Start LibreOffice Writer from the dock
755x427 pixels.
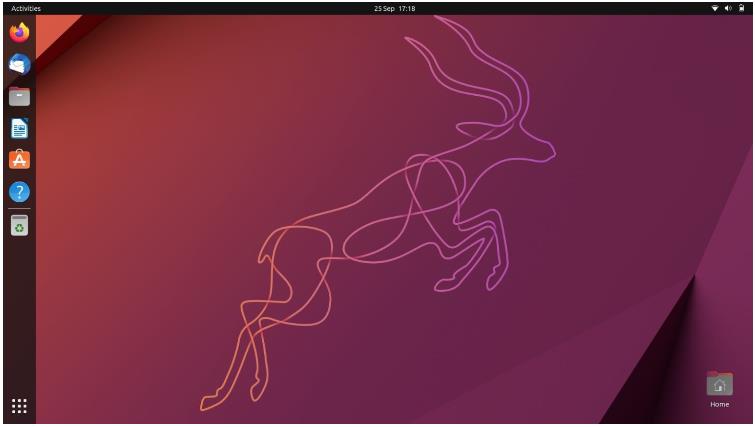(19, 129)
